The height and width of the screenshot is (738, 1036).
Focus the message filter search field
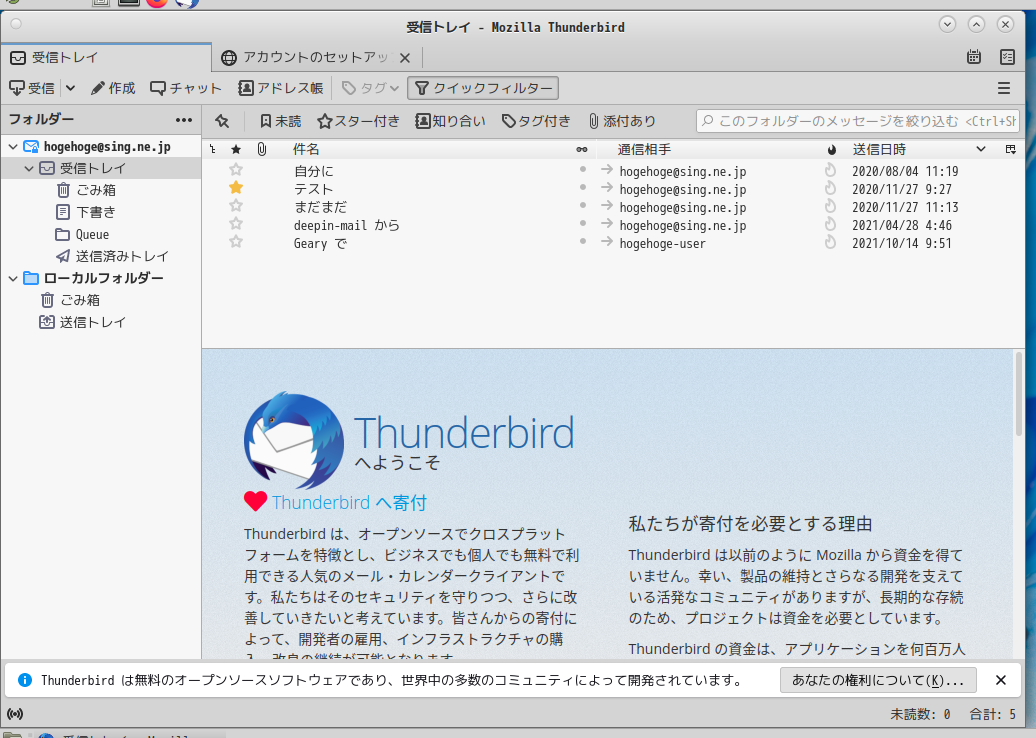[858, 121]
